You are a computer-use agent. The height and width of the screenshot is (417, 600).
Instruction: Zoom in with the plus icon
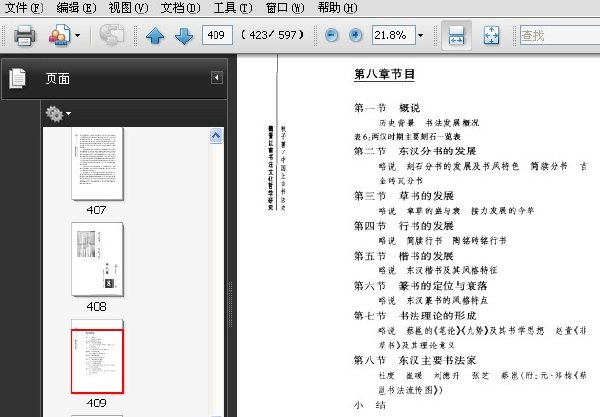(x=356, y=36)
